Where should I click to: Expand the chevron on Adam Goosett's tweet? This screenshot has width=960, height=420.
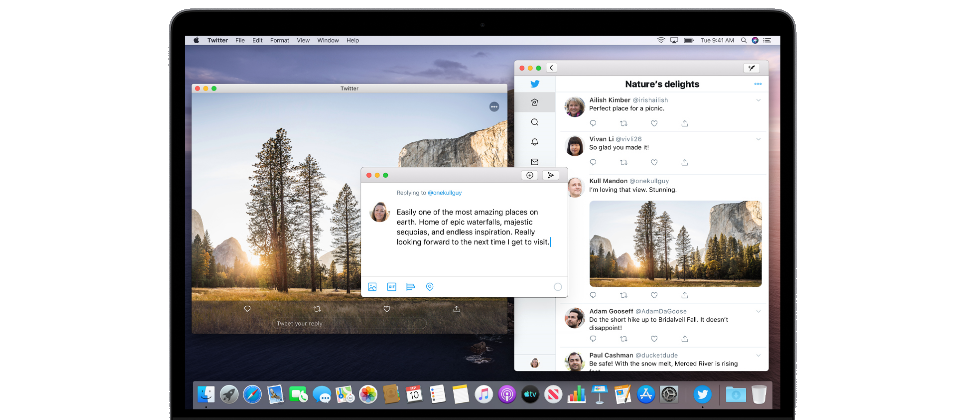(759, 311)
